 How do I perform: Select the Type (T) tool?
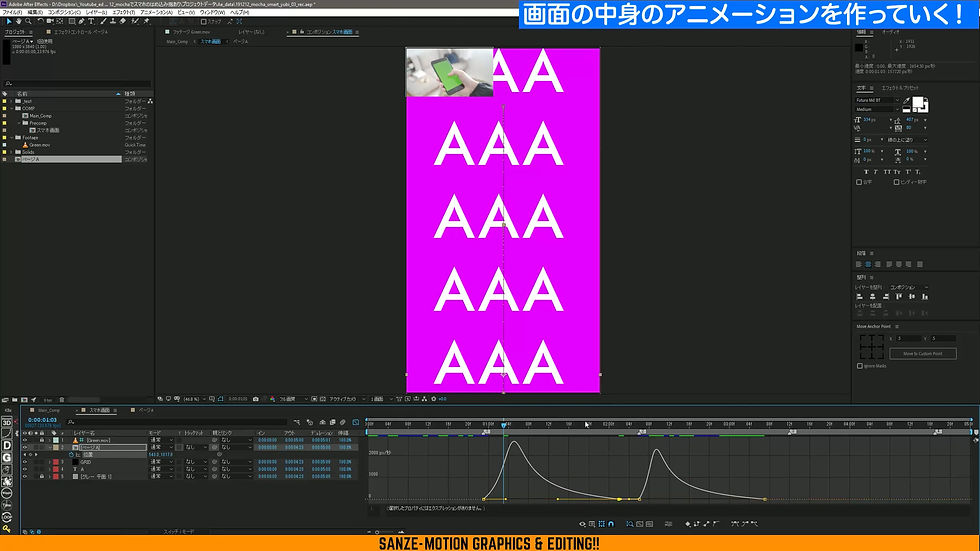coord(91,21)
